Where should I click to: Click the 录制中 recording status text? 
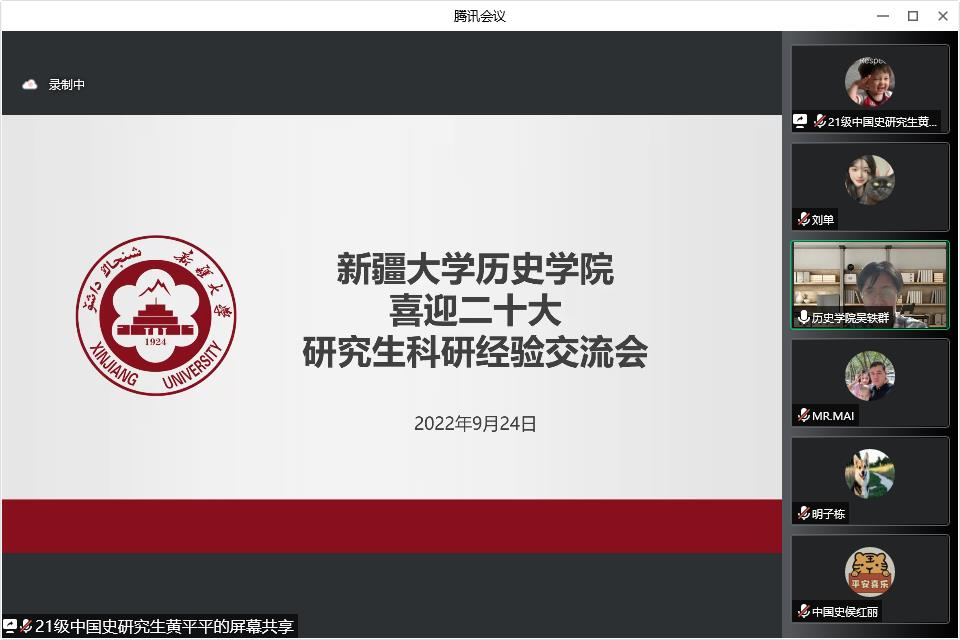pyautogui.click(x=67, y=85)
